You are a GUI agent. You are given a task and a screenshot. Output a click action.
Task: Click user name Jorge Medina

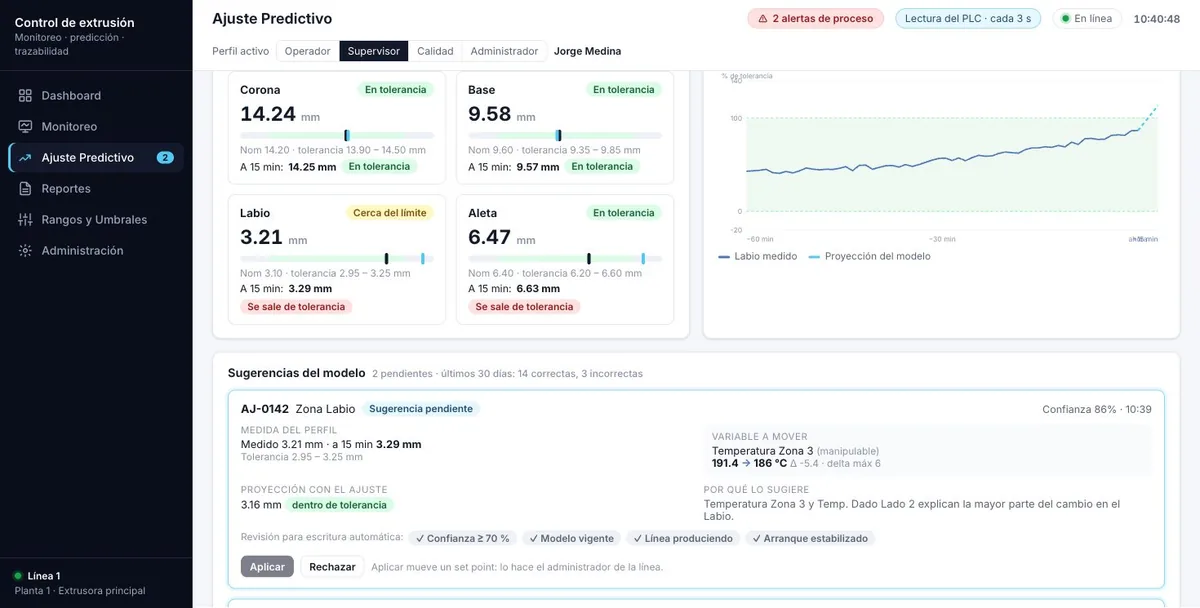587,51
